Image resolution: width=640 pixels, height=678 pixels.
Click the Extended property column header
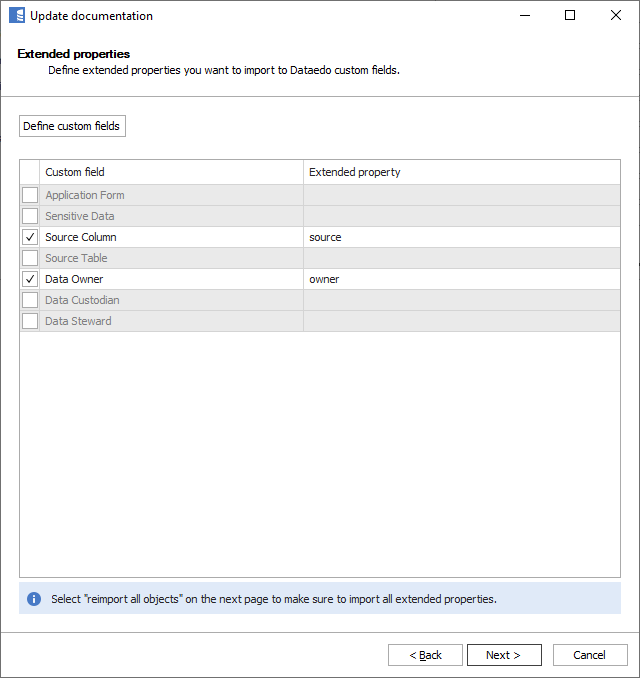[460, 172]
